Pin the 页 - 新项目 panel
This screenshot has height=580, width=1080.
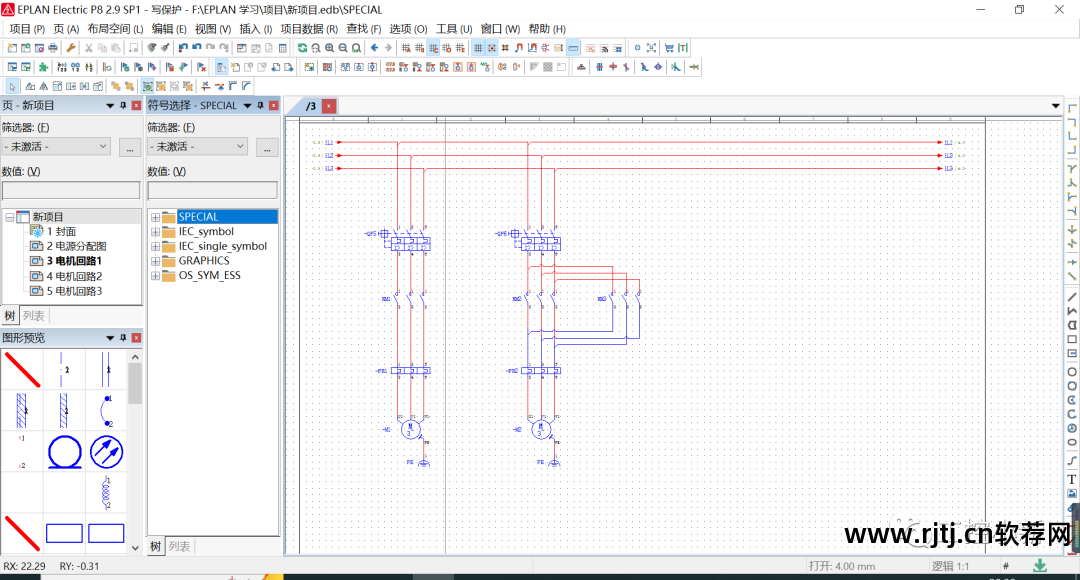point(123,105)
